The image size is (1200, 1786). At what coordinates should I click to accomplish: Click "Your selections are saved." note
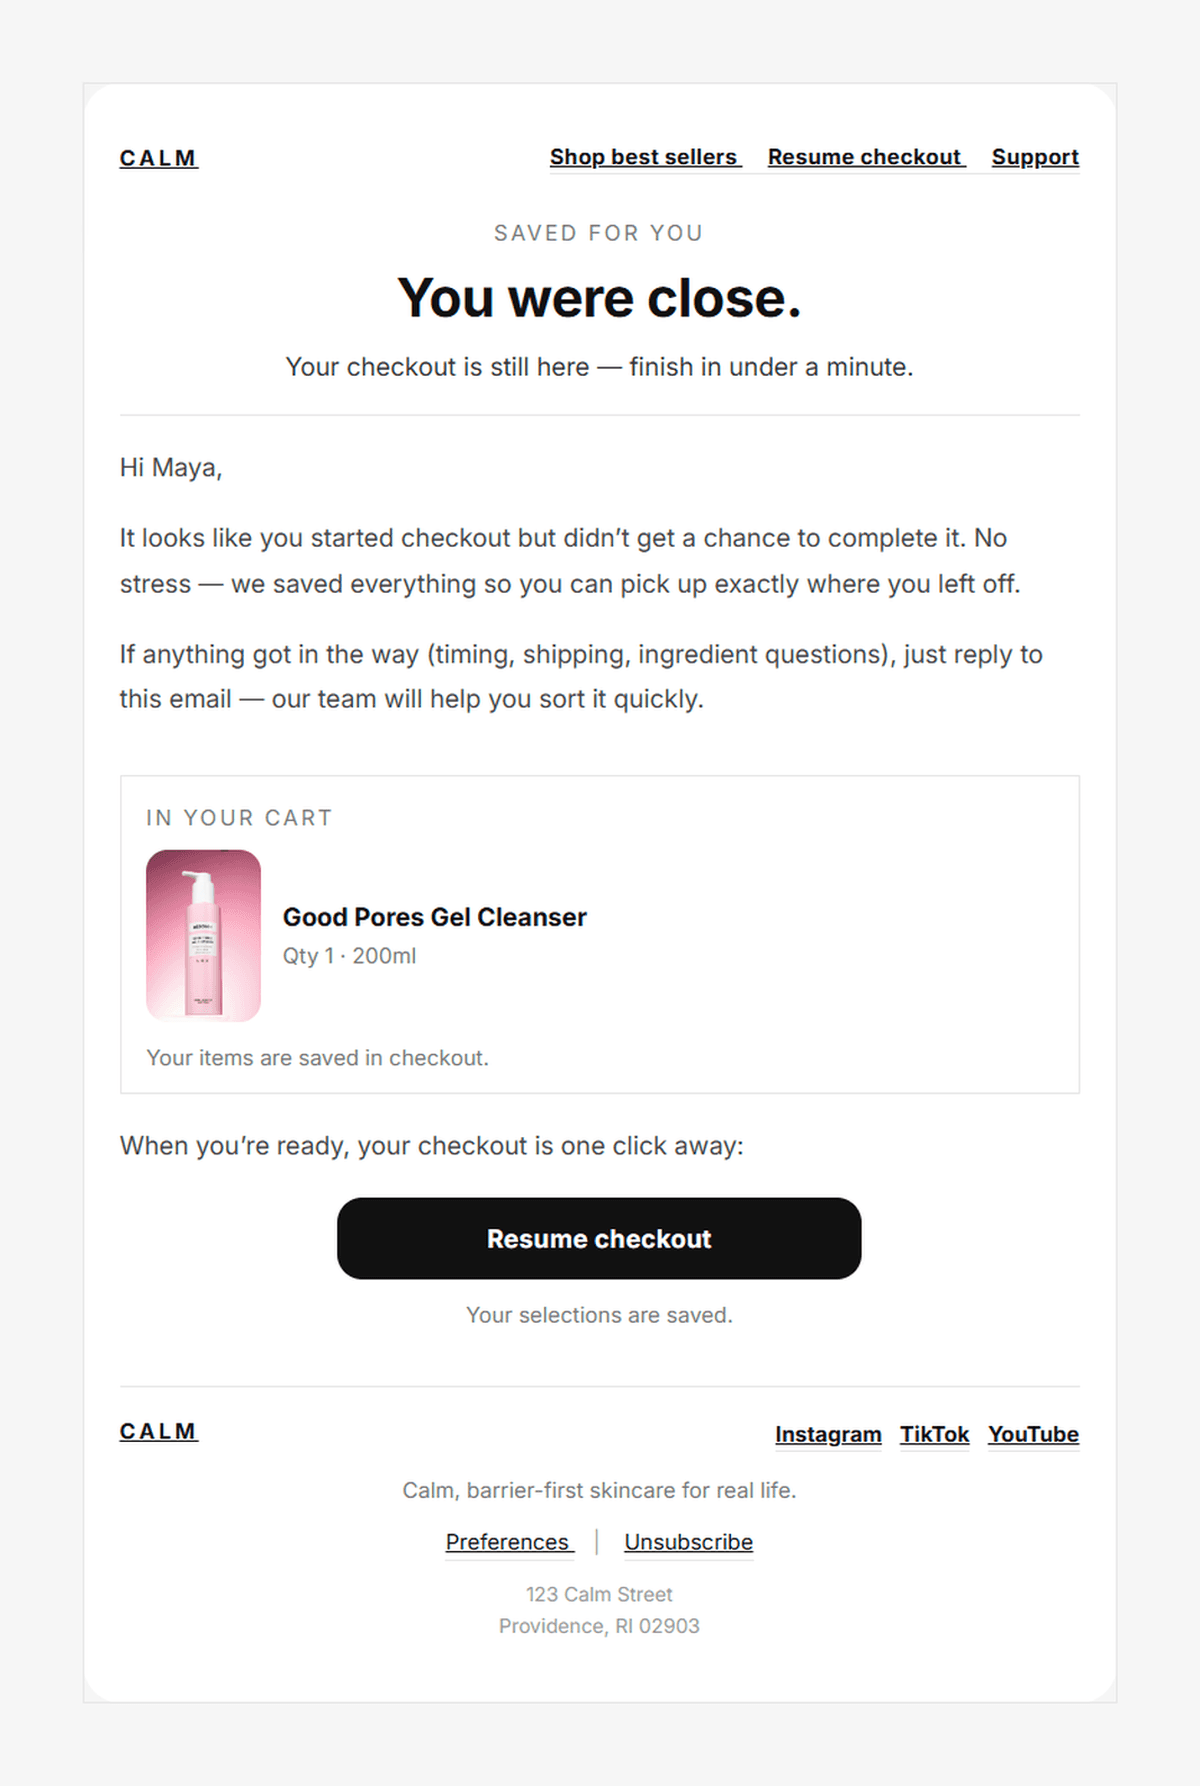click(599, 1315)
